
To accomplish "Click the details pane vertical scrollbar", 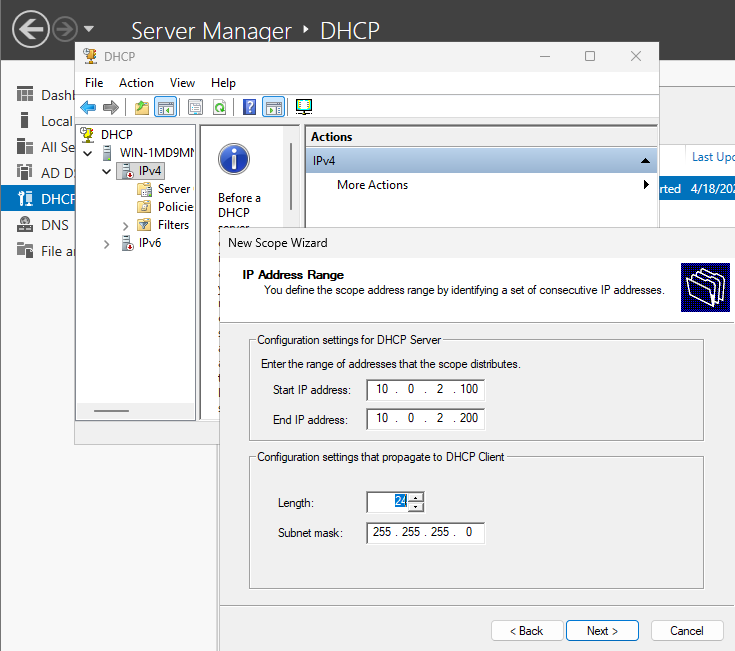I will tap(291, 177).
